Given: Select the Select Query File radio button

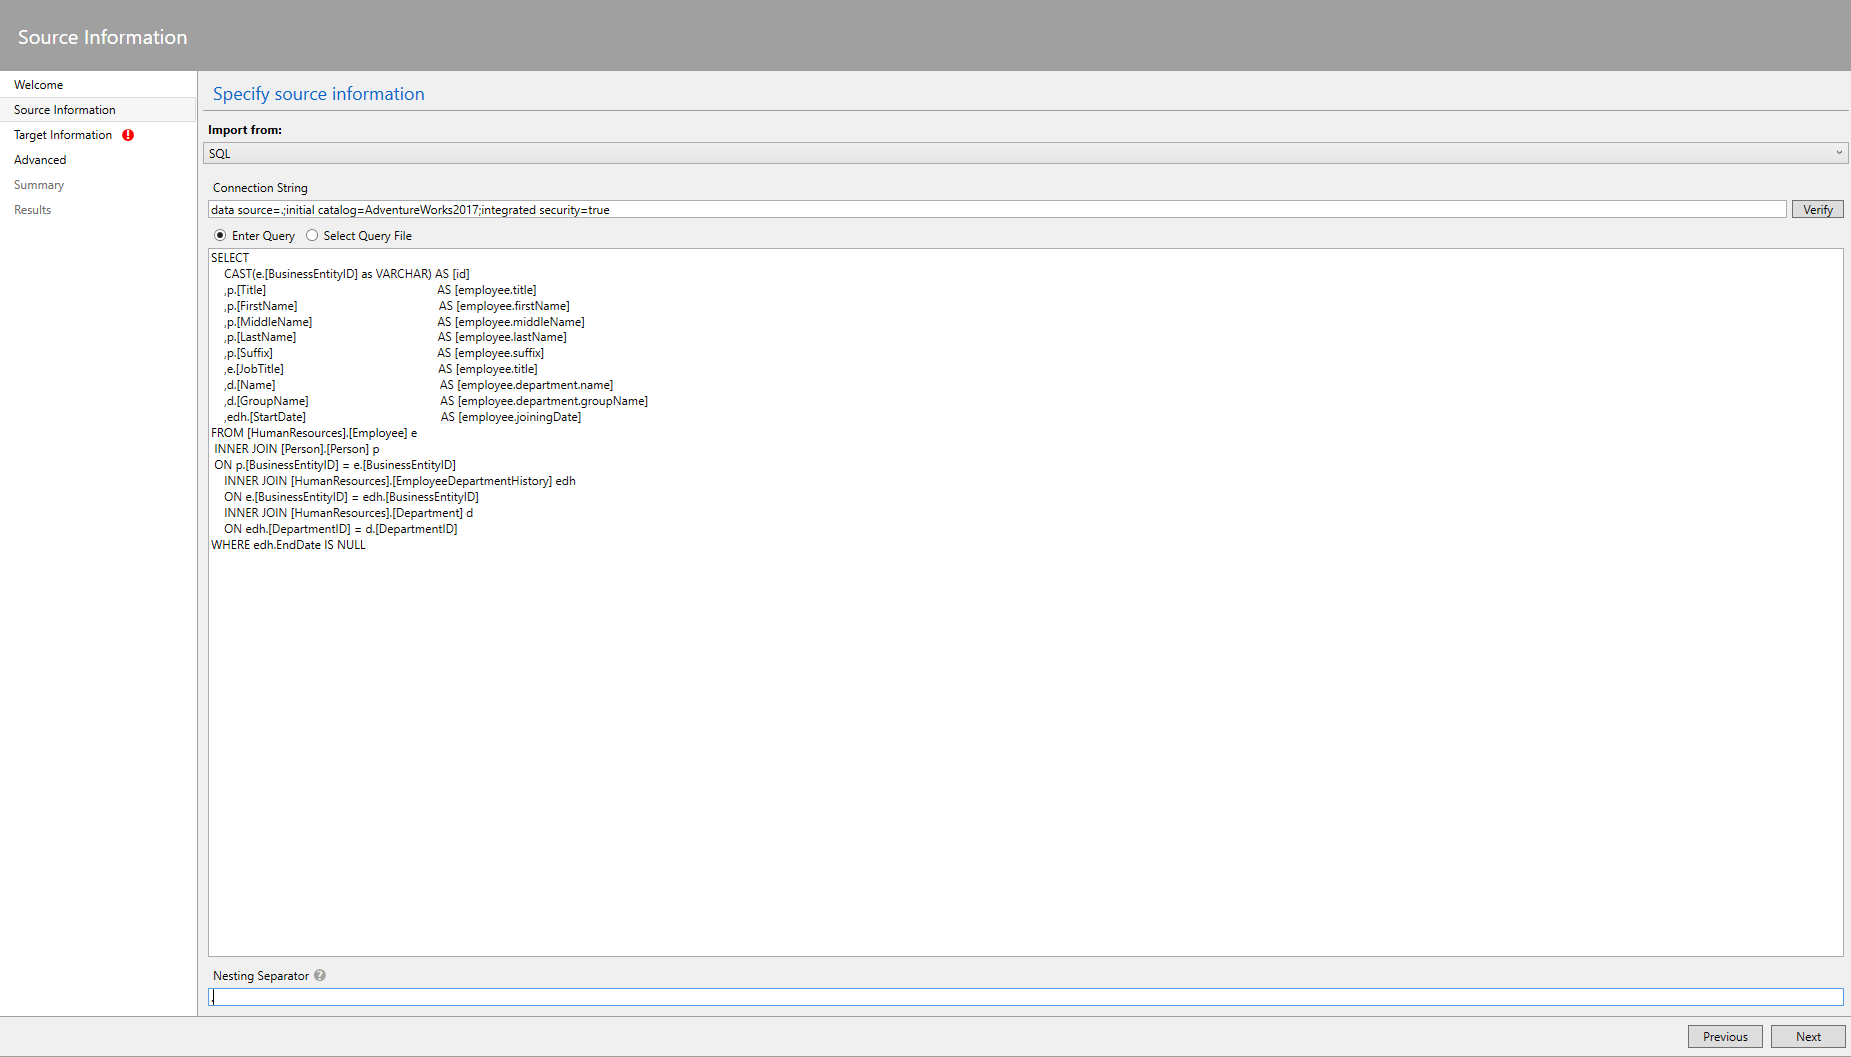Looking at the screenshot, I should 312,236.
